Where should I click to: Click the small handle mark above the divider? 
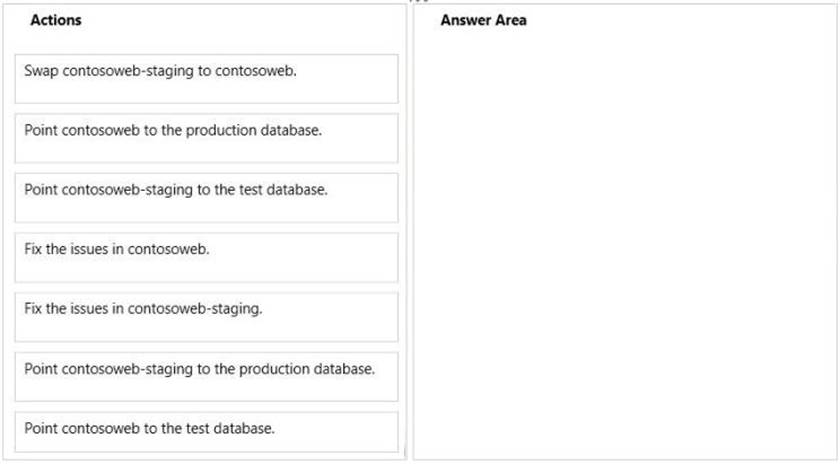pos(418,2)
